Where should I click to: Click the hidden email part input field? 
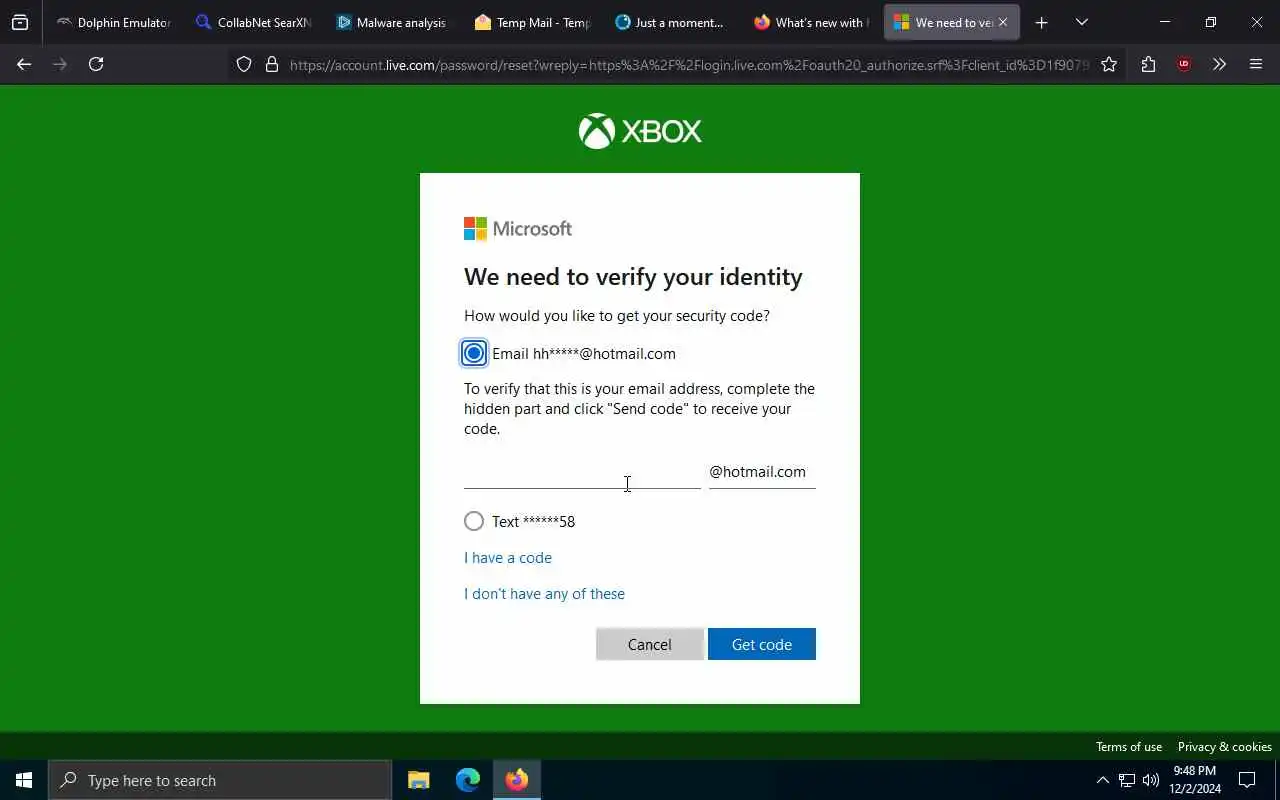(x=582, y=472)
